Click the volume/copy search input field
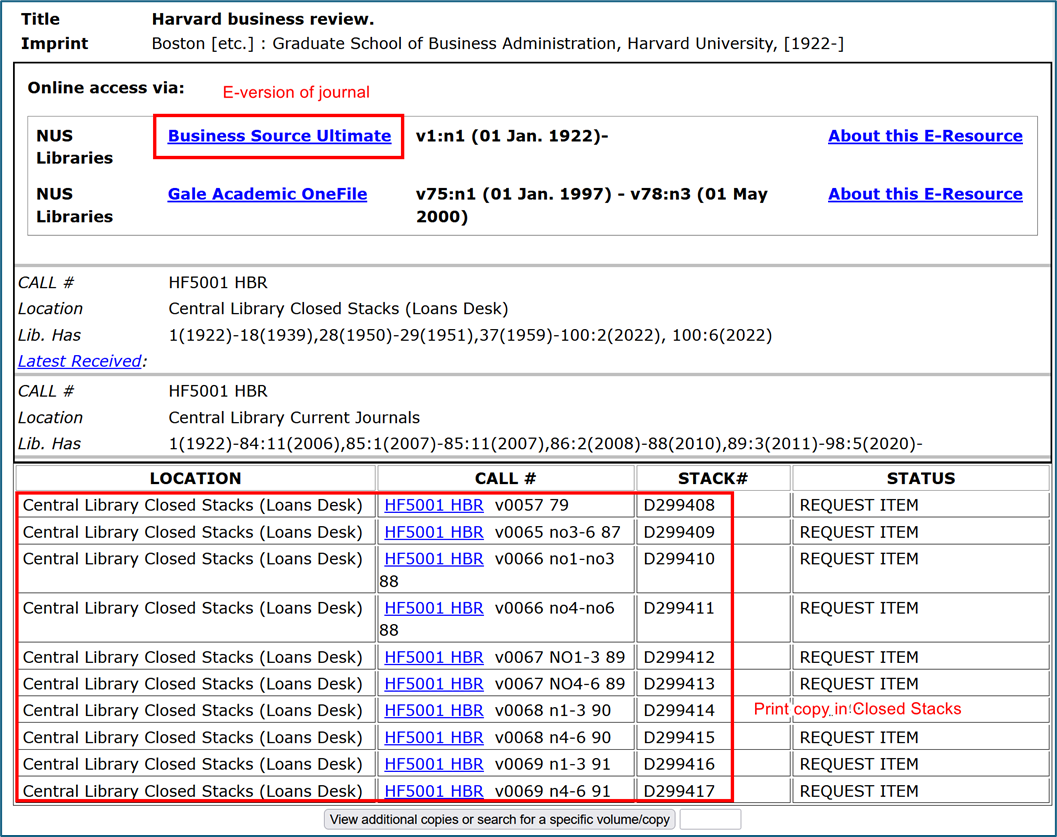This screenshot has width=1057, height=837. point(710,820)
